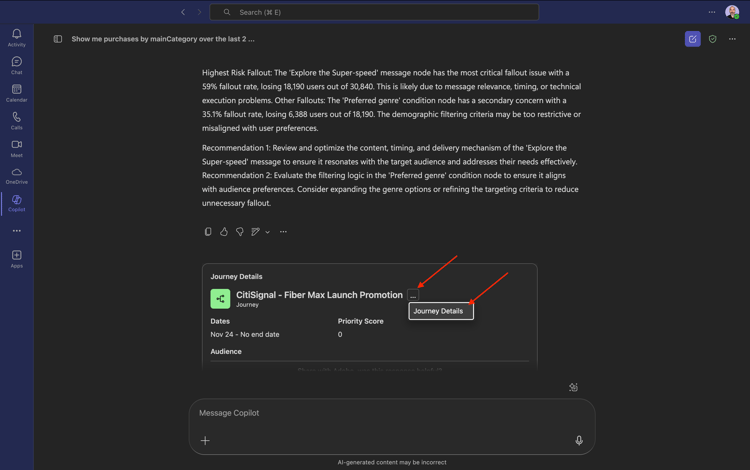
Task: Open more options in chat header
Action: (732, 39)
